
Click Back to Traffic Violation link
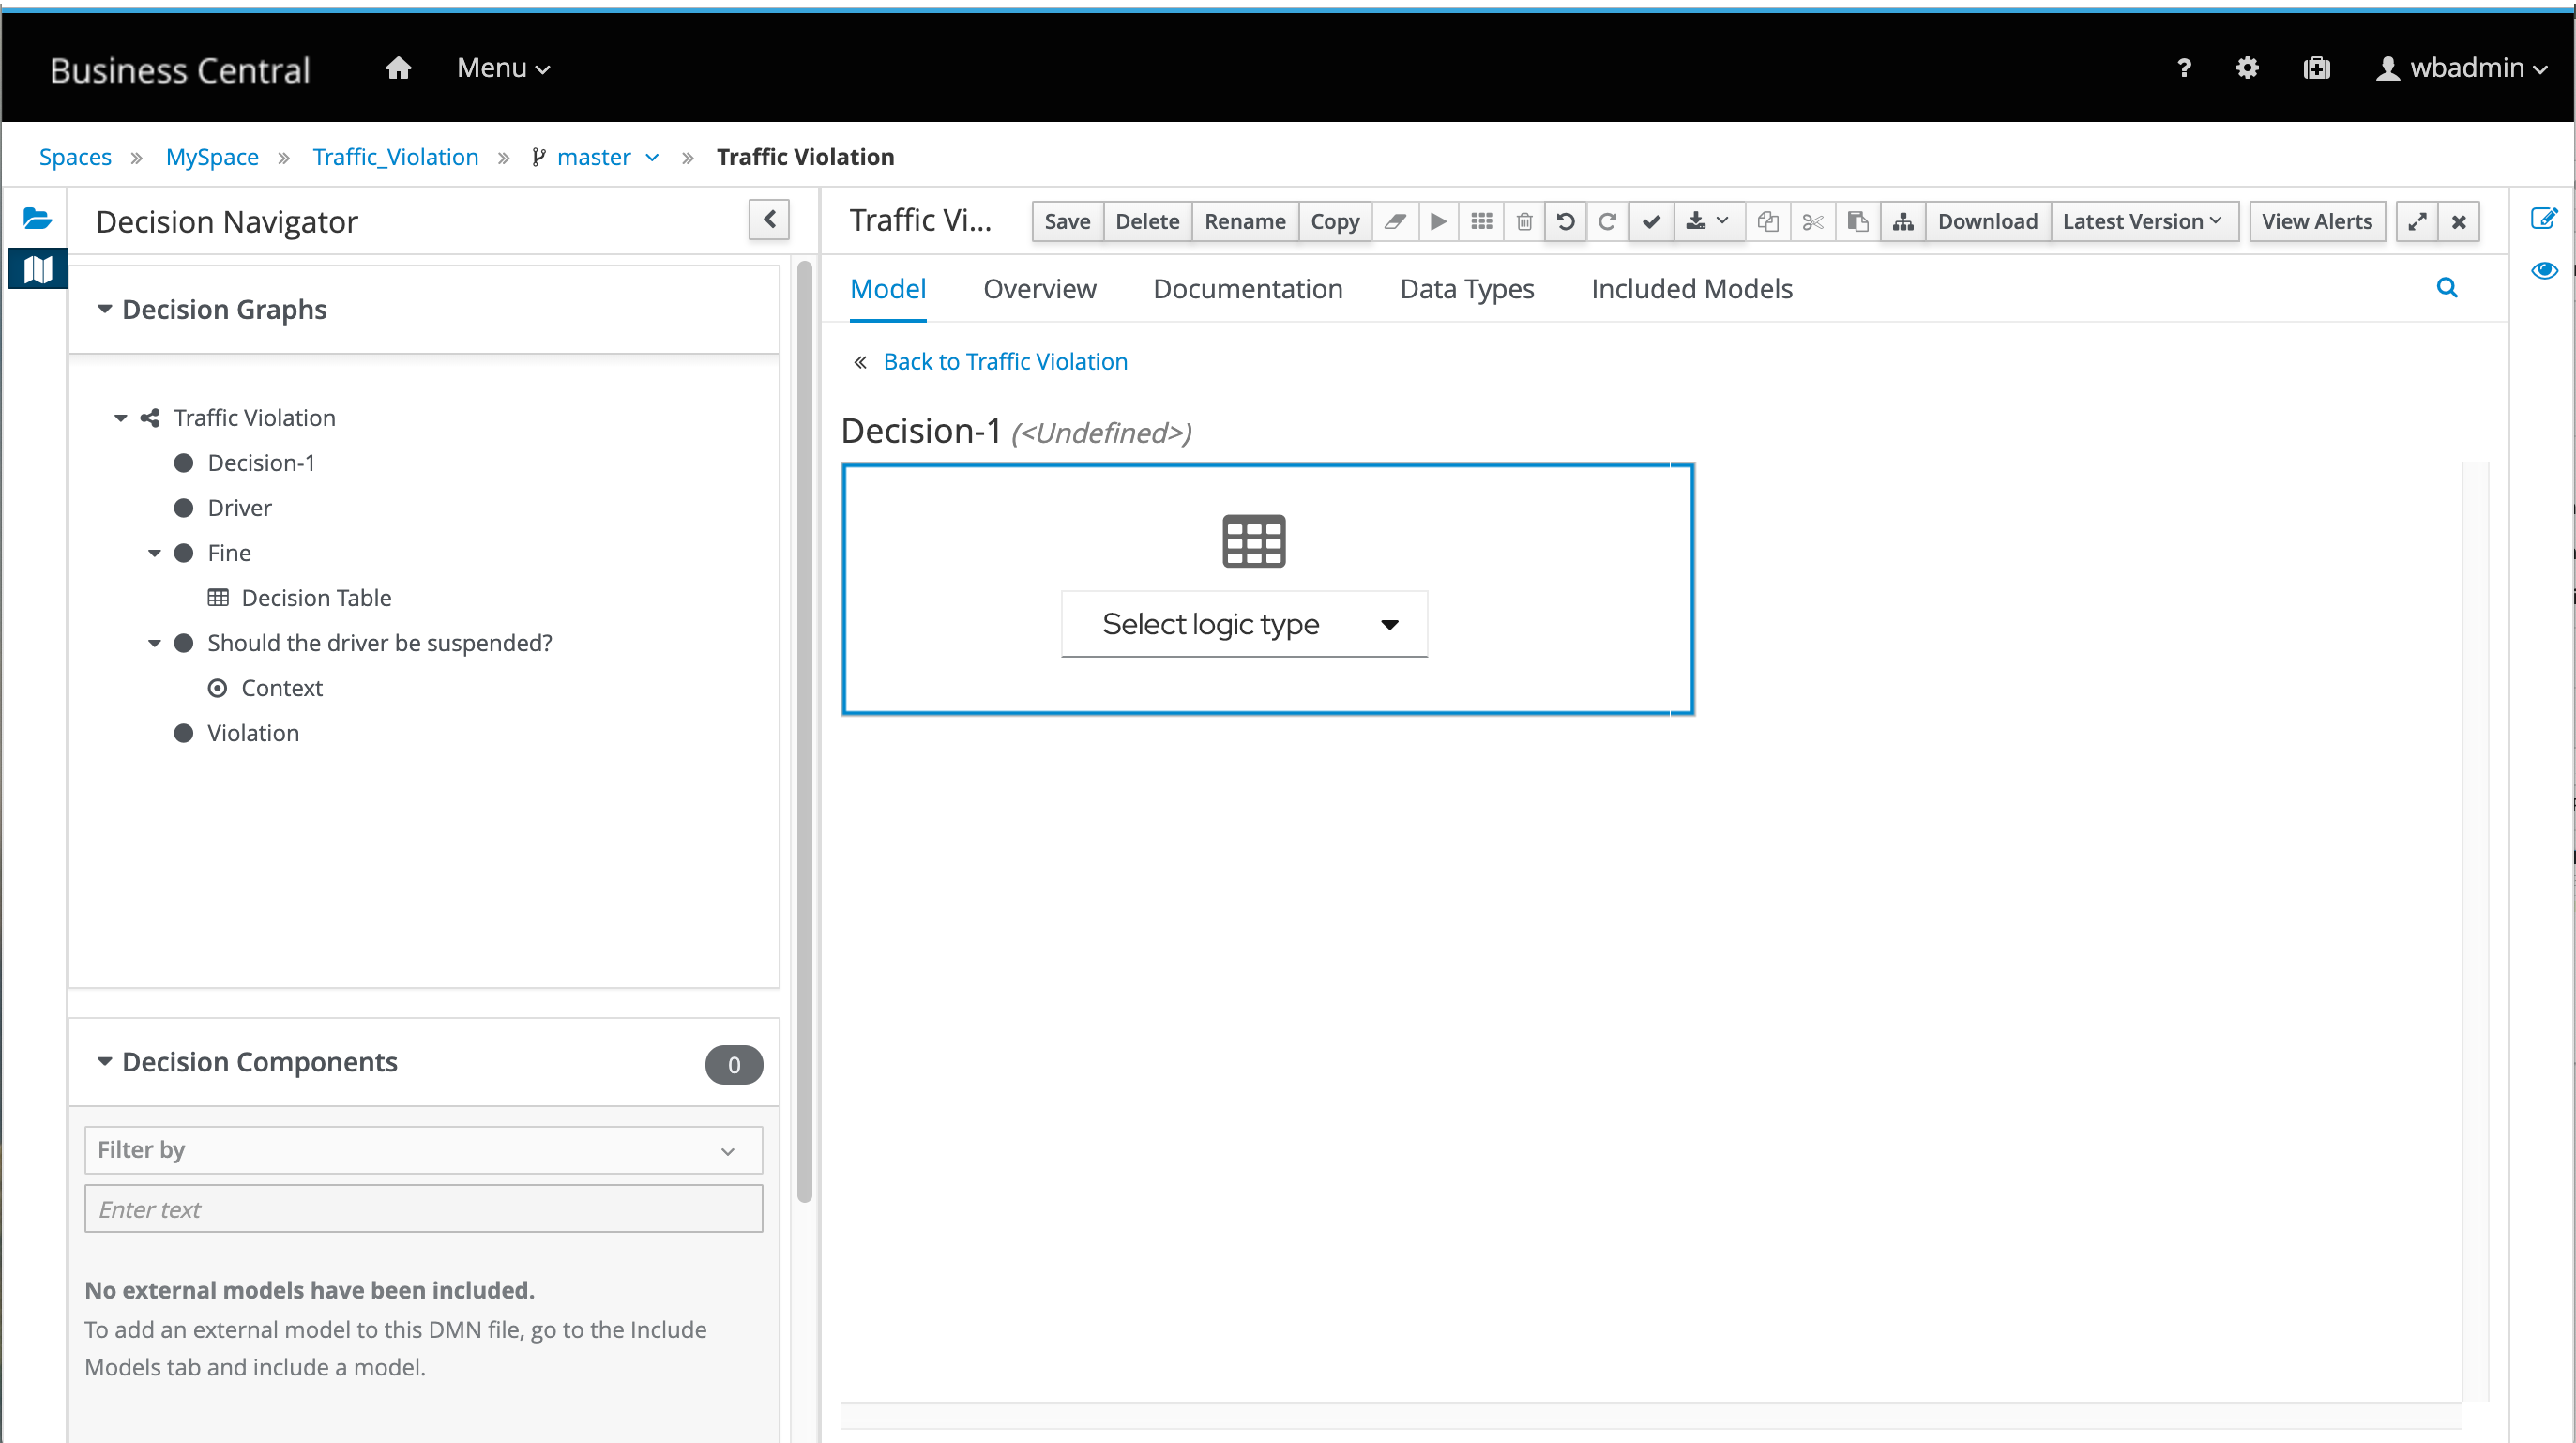1004,361
